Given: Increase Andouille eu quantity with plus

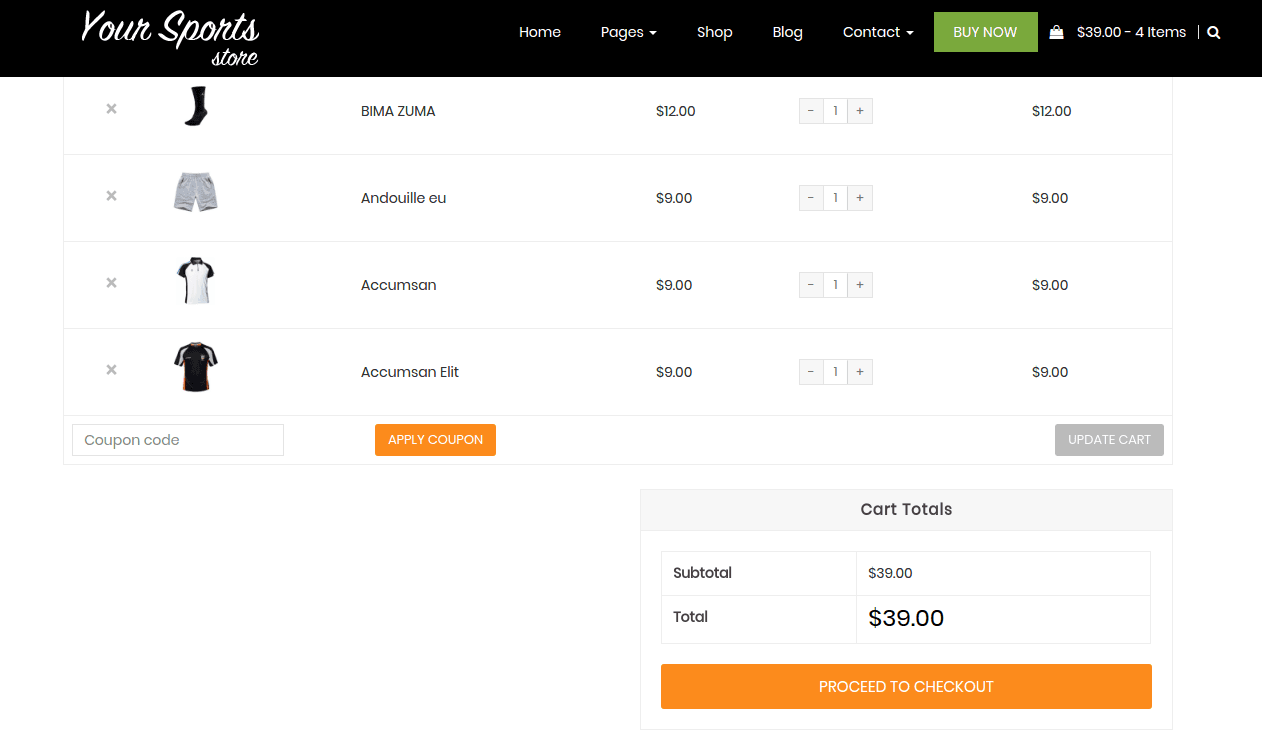Looking at the screenshot, I should (860, 198).
